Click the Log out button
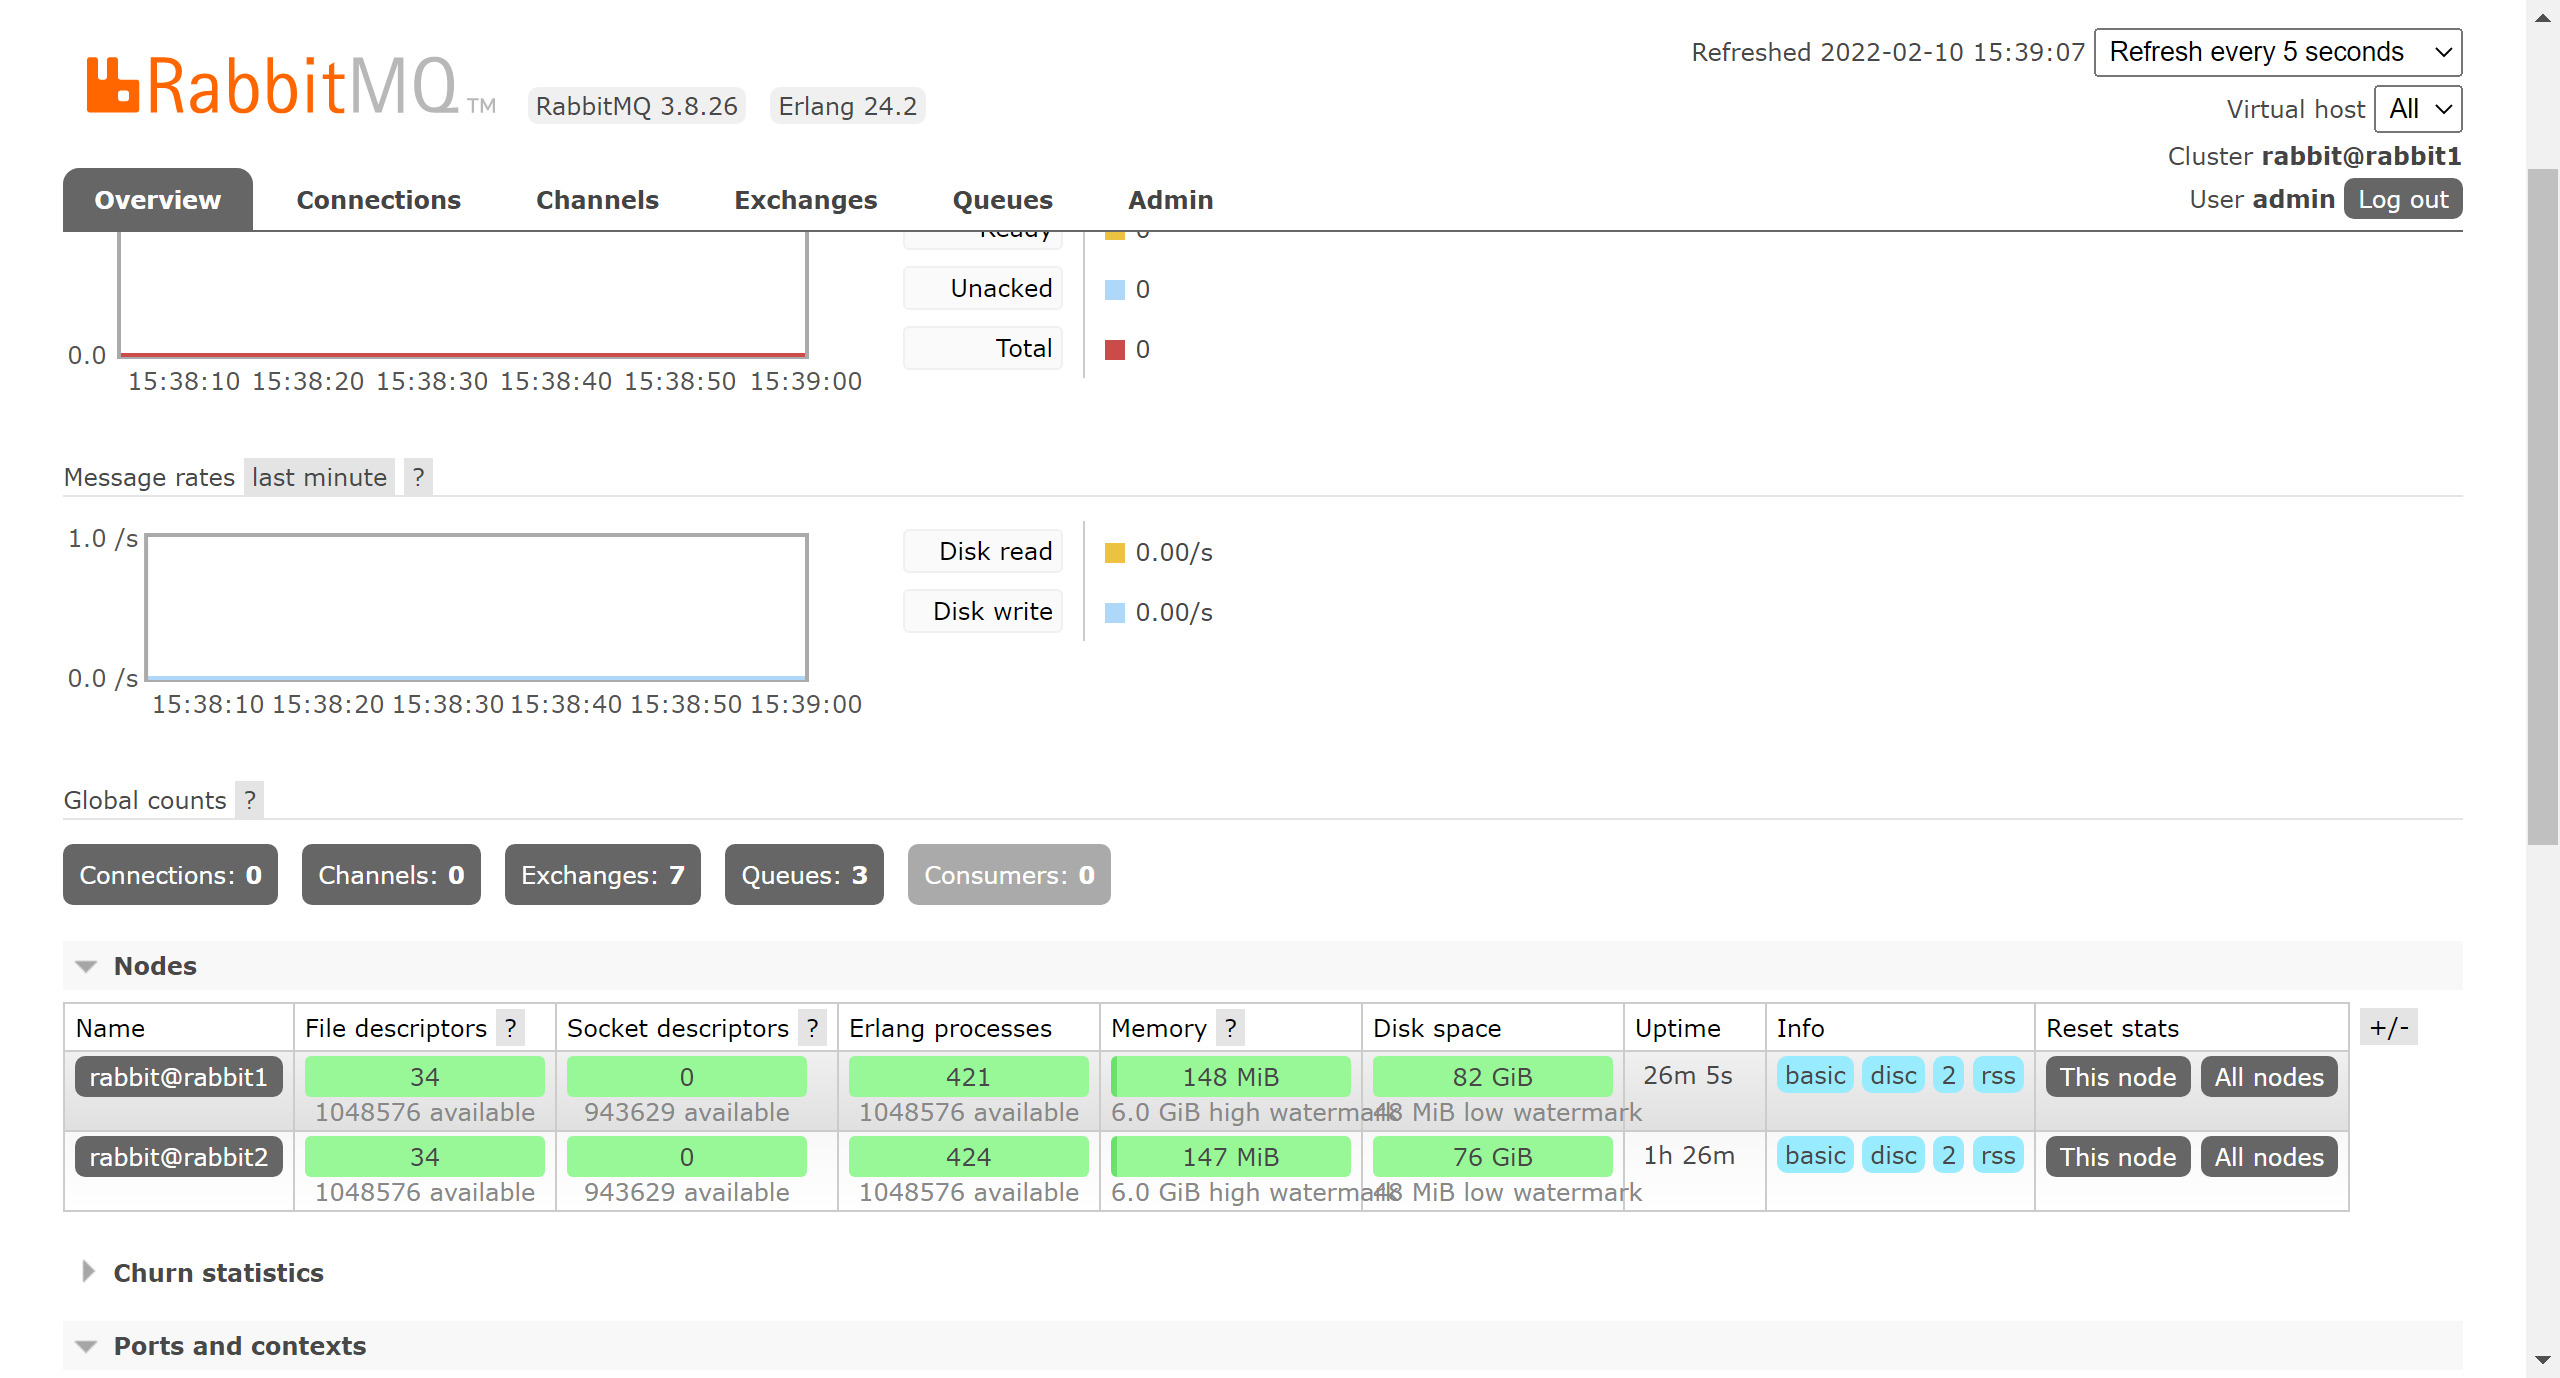The height and width of the screenshot is (1378, 2560). coord(2402,199)
